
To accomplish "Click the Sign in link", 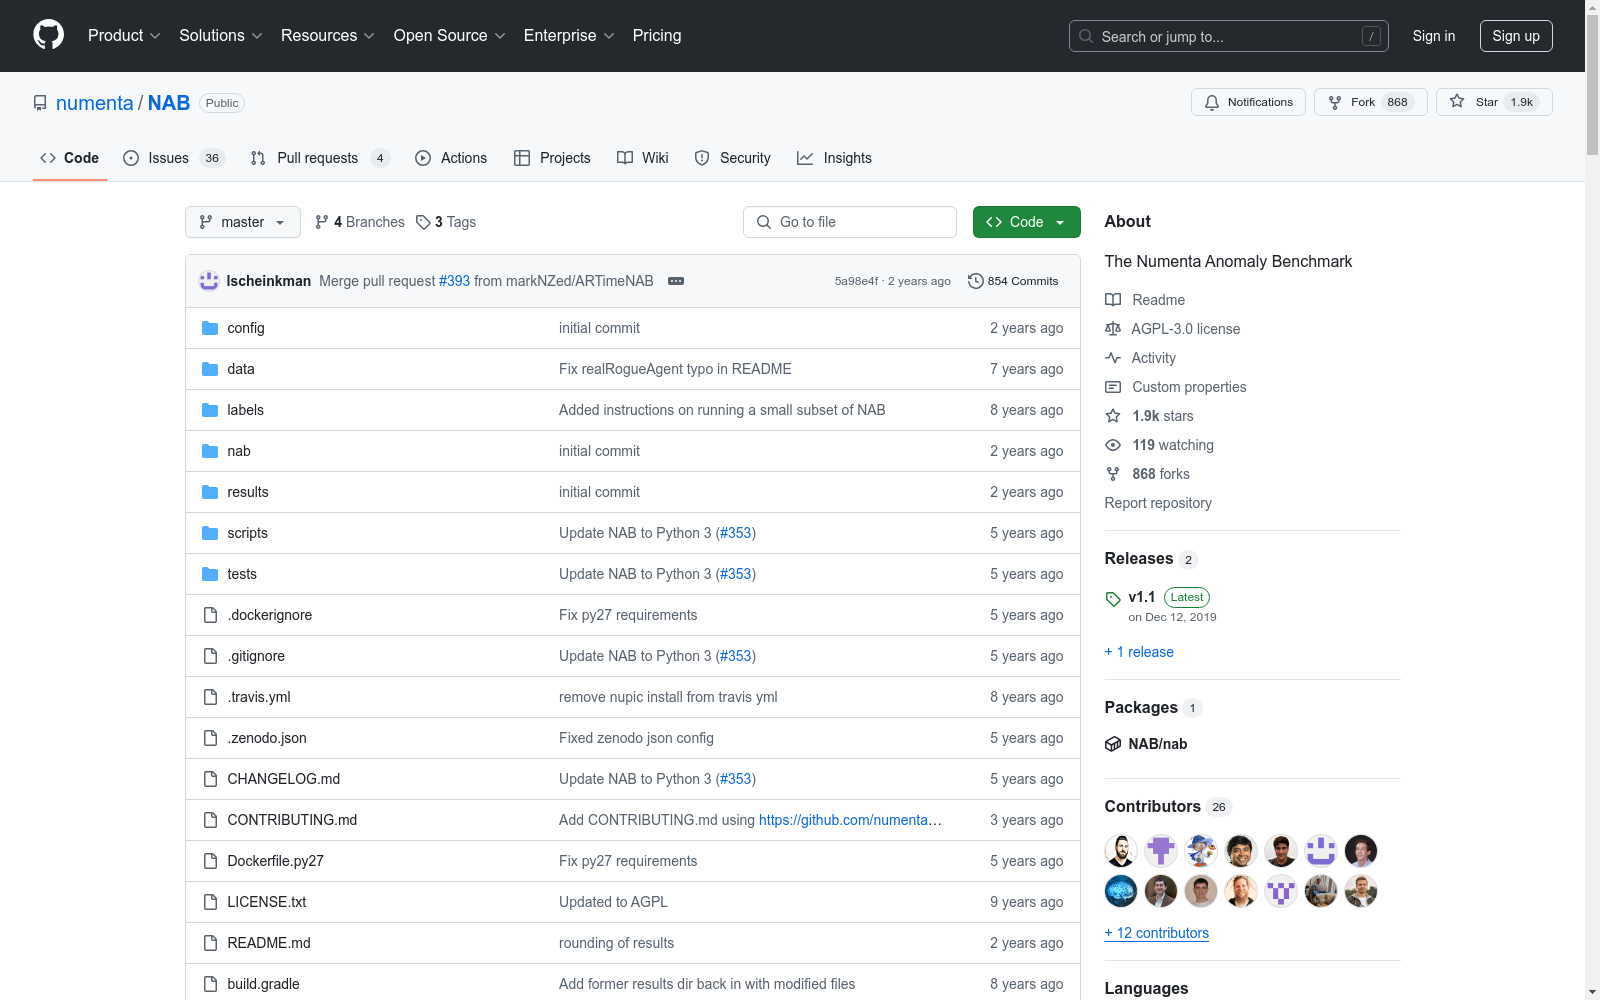I will (1434, 36).
